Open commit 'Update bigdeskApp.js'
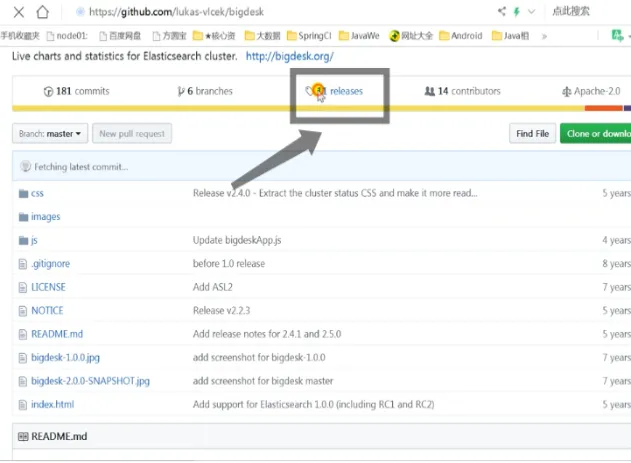This screenshot has width=631, height=463. tap(237, 241)
